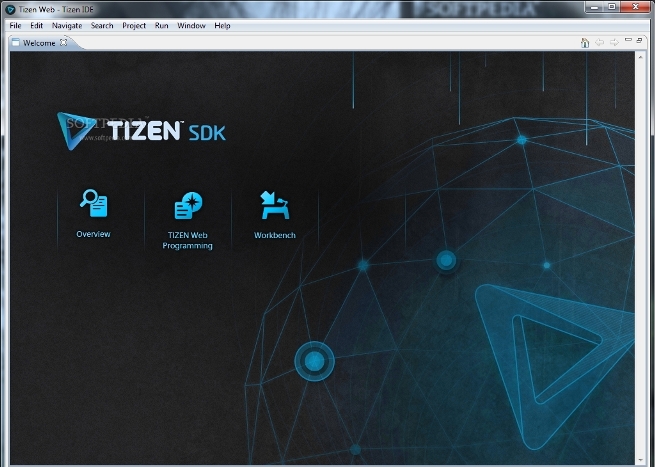Maximize the Welcome view panel
Image resolution: width=655 pixels, height=467 pixels.
click(639, 40)
